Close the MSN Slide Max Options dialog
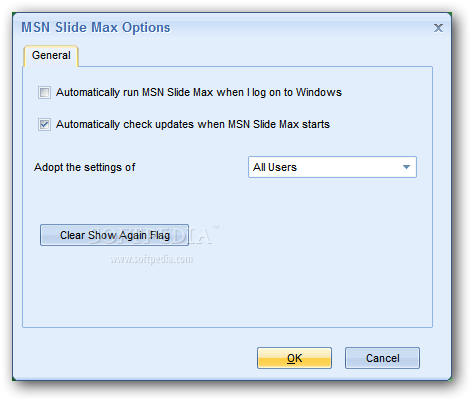 [x=438, y=28]
